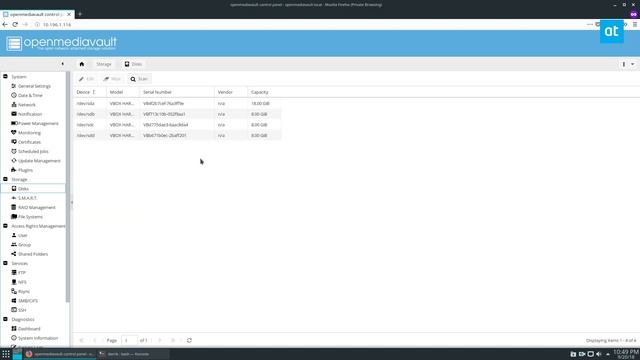640x360 pixels.
Task: Click the Storage breadcrumb
Action: tap(104, 64)
